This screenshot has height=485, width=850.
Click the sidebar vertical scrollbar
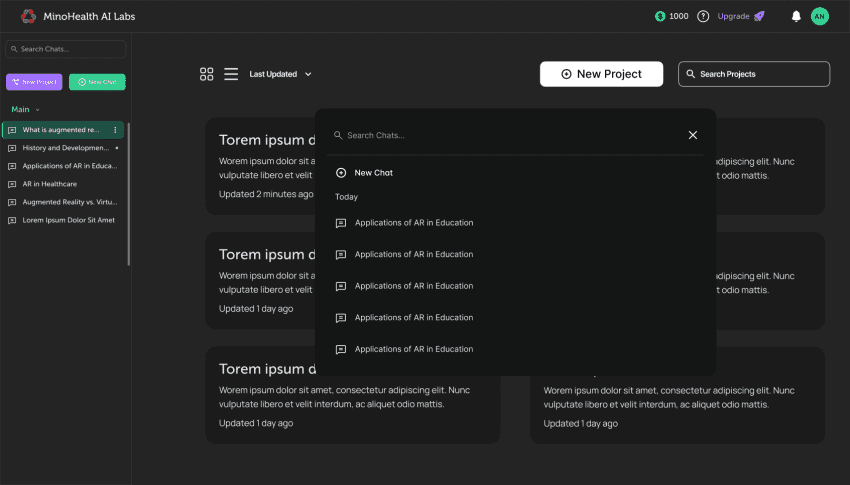[x=128, y=194]
